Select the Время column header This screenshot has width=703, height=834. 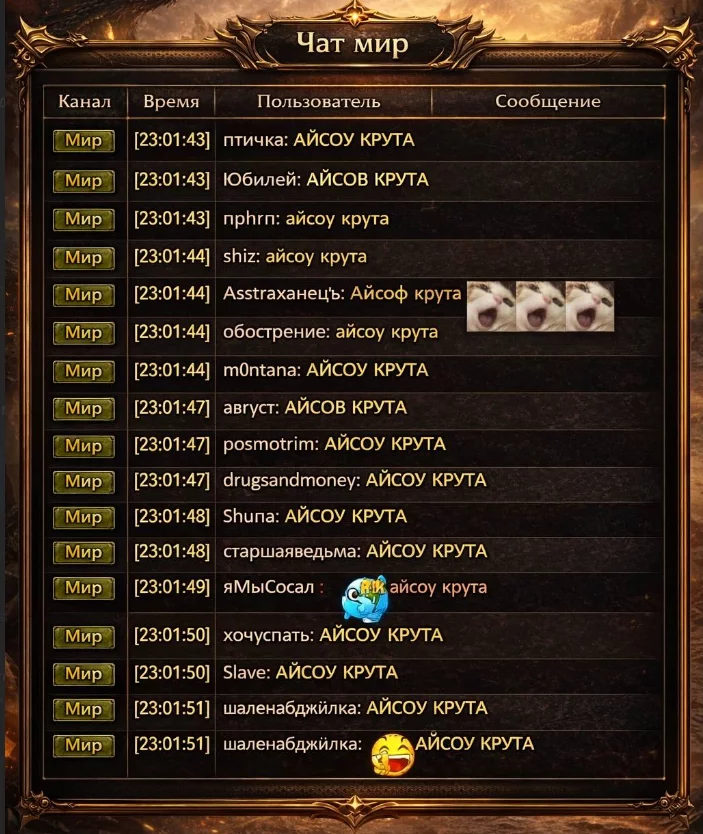point(171,101)
